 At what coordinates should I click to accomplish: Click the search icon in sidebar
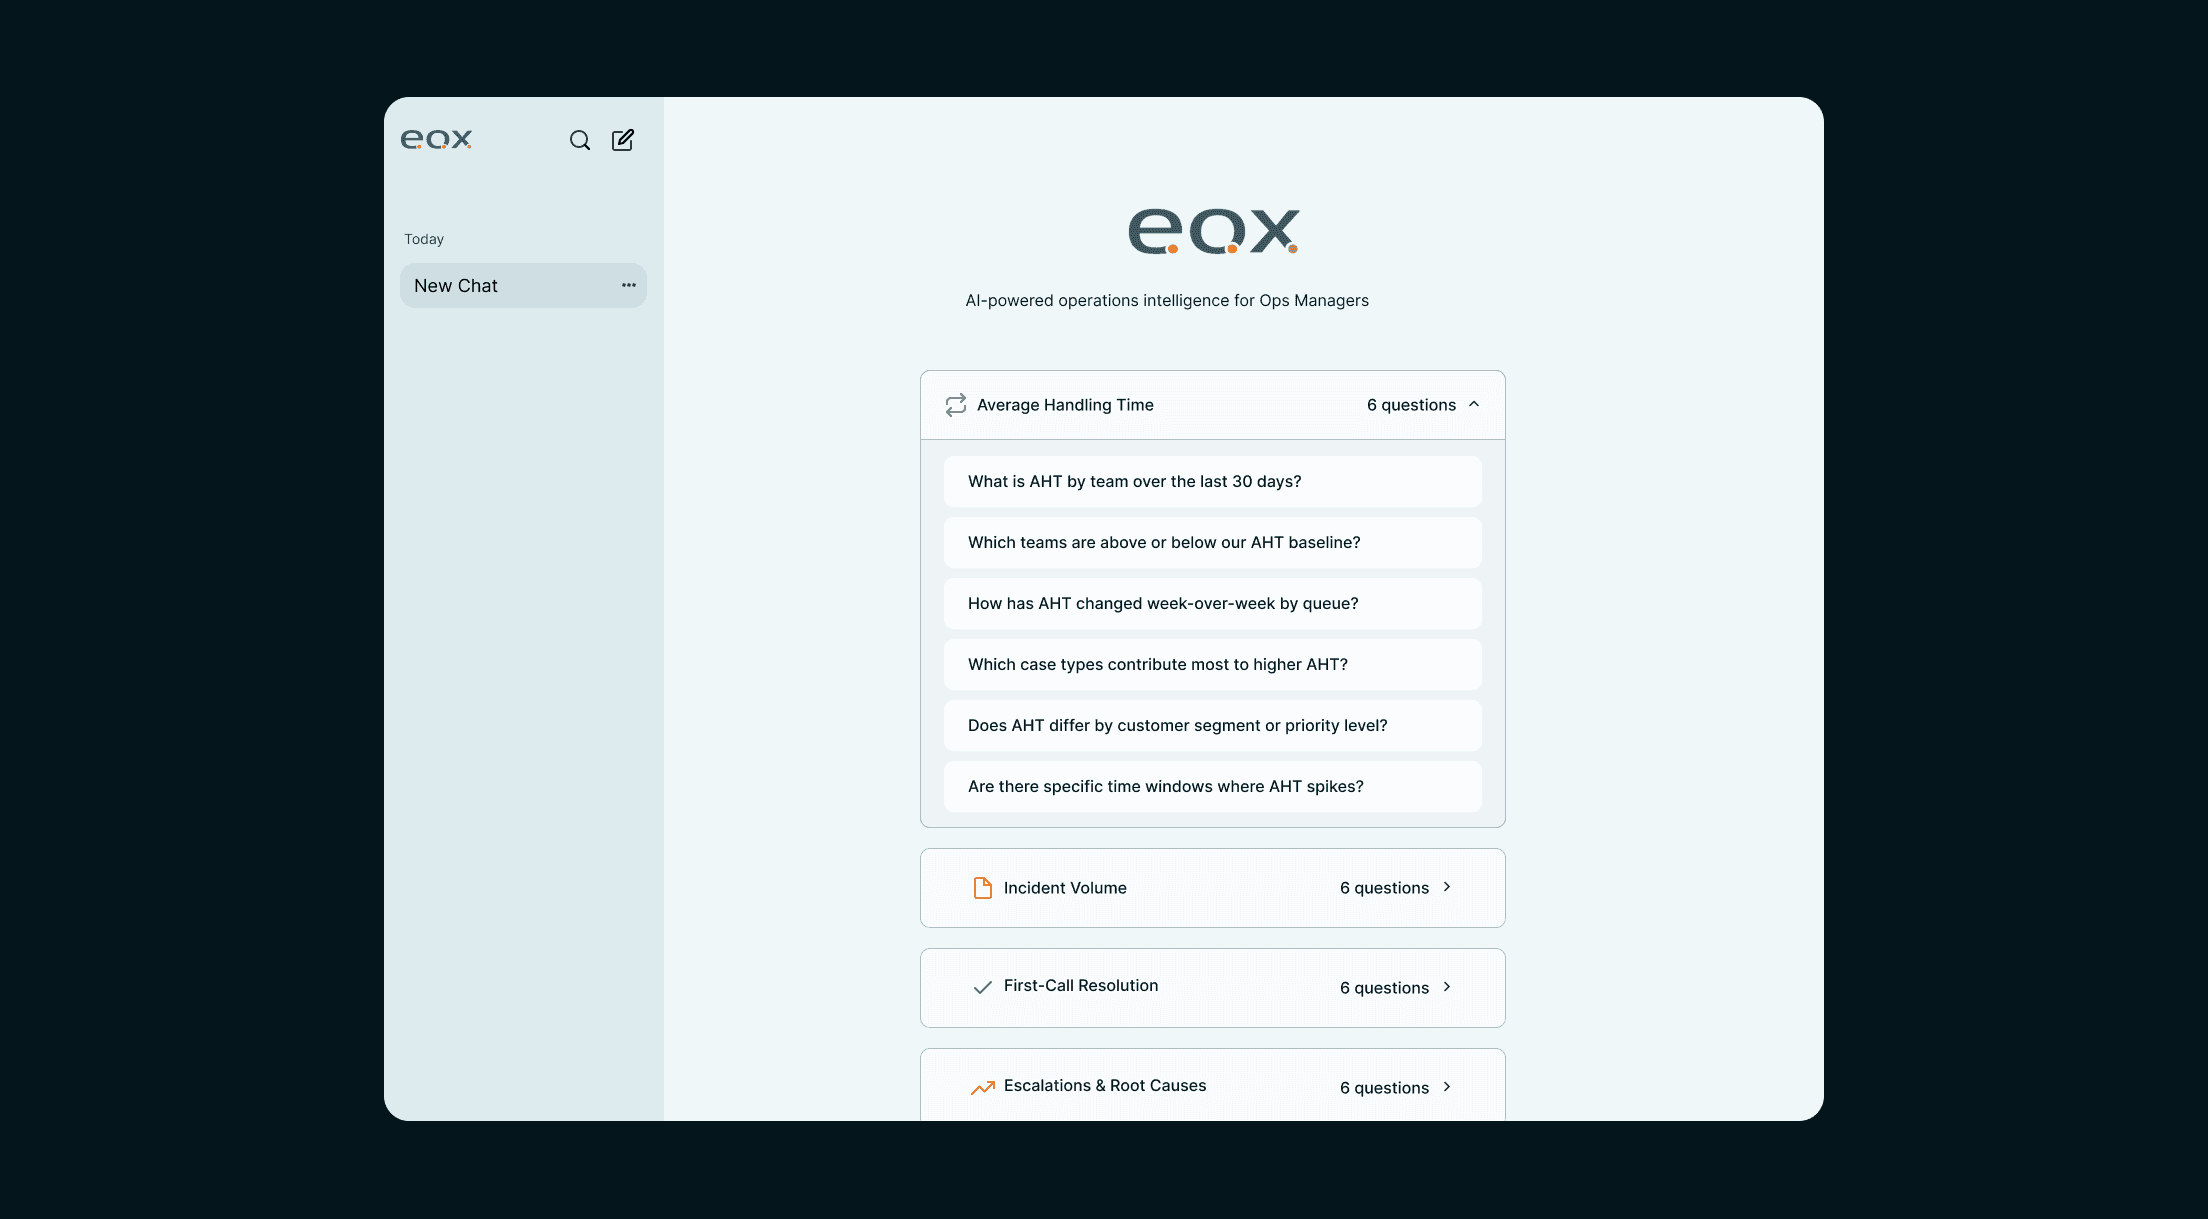pyautogui.click(x=580, y=140)
